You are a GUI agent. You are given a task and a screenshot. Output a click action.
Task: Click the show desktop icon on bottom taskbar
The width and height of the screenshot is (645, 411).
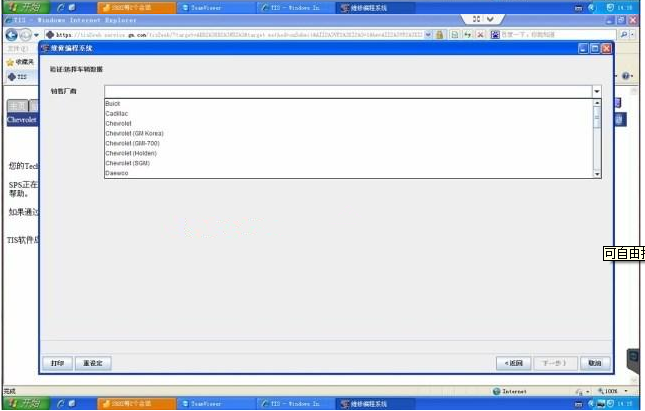(72, 404)
